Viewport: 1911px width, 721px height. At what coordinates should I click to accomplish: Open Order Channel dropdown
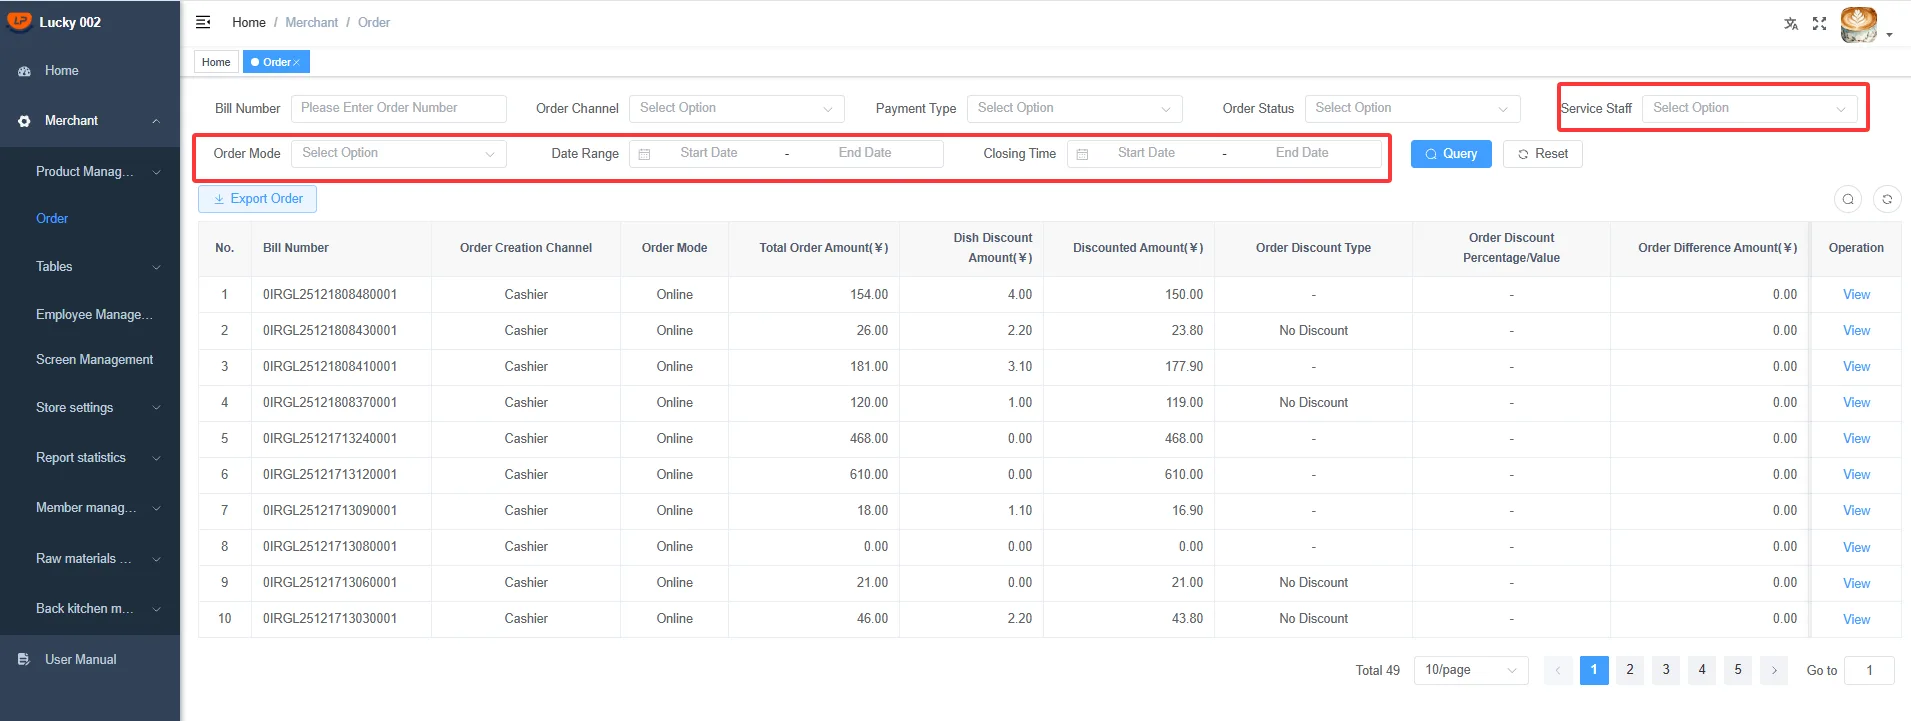(737, 108)
